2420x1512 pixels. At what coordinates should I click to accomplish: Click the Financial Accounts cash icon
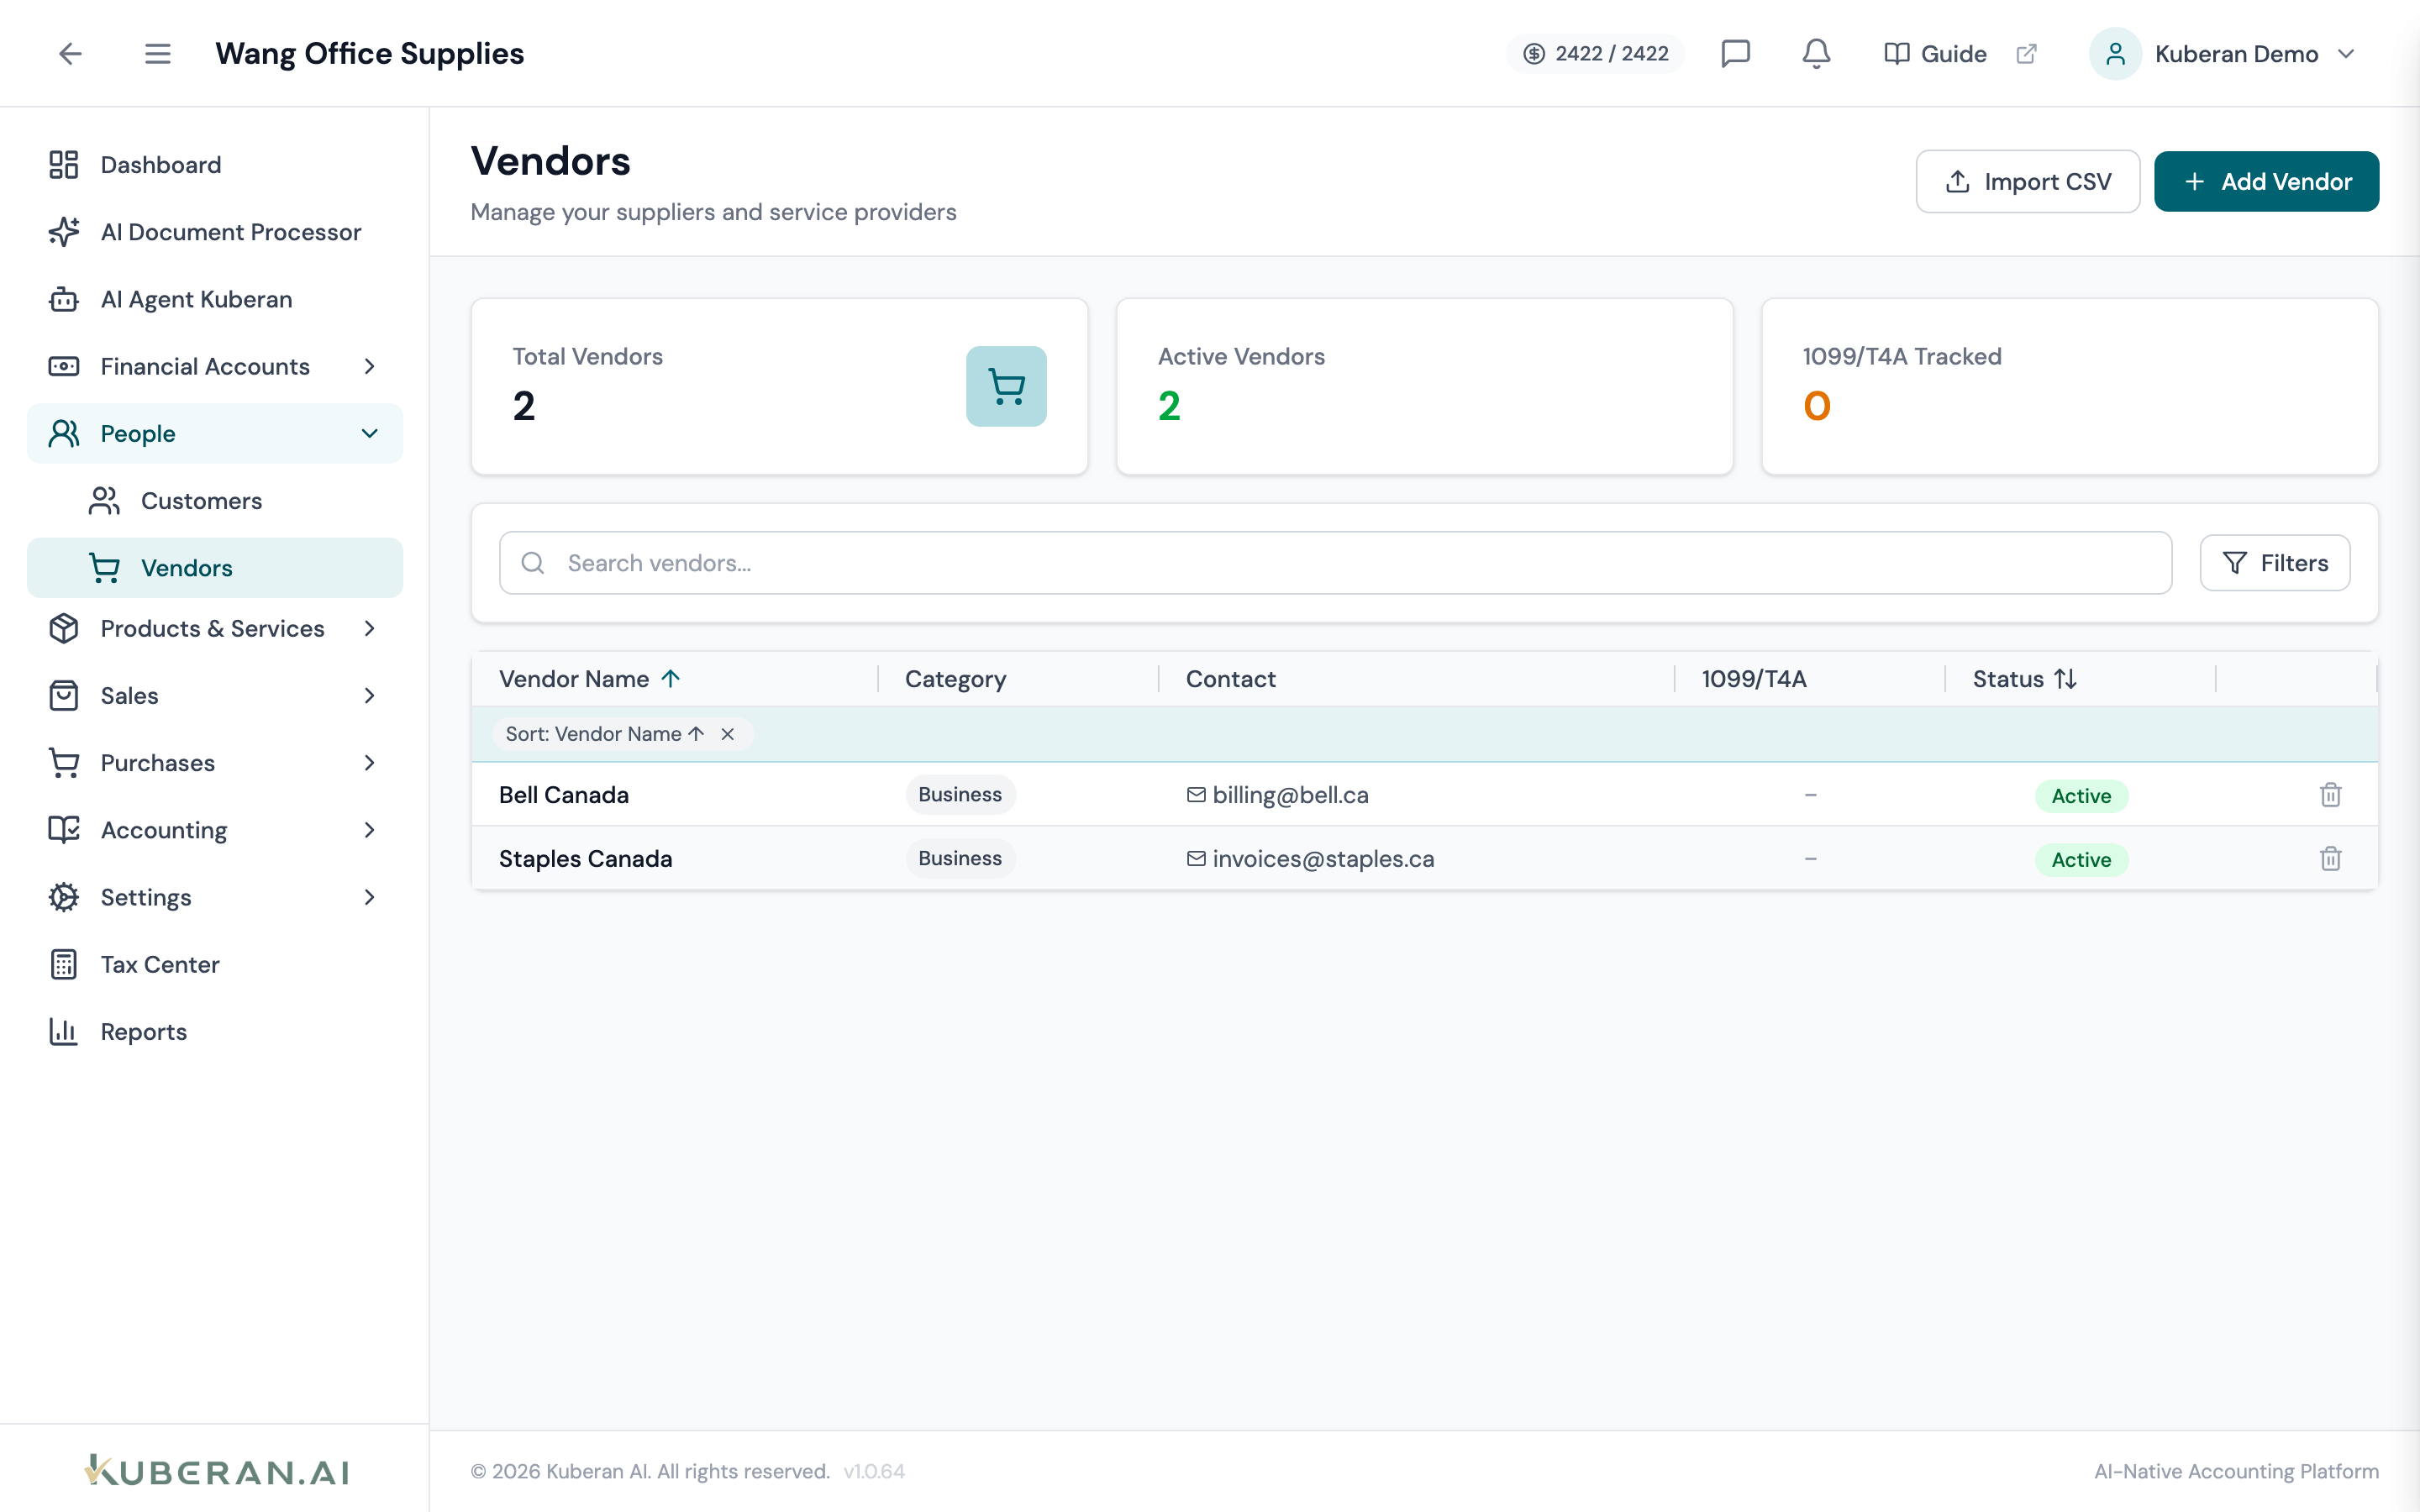click(x=64, y=366)
